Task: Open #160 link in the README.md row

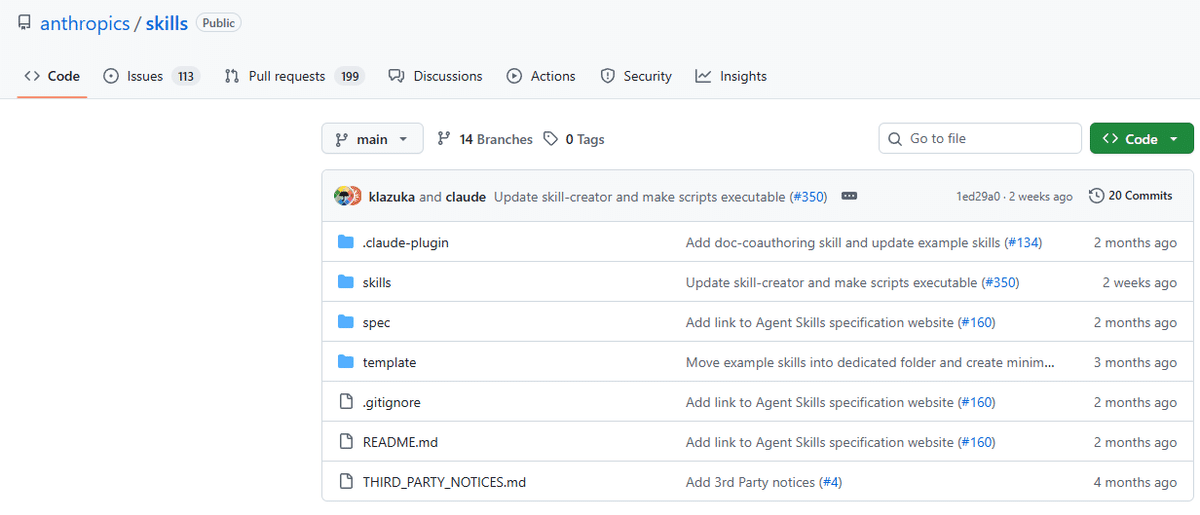Action: (x=977, y=443)
